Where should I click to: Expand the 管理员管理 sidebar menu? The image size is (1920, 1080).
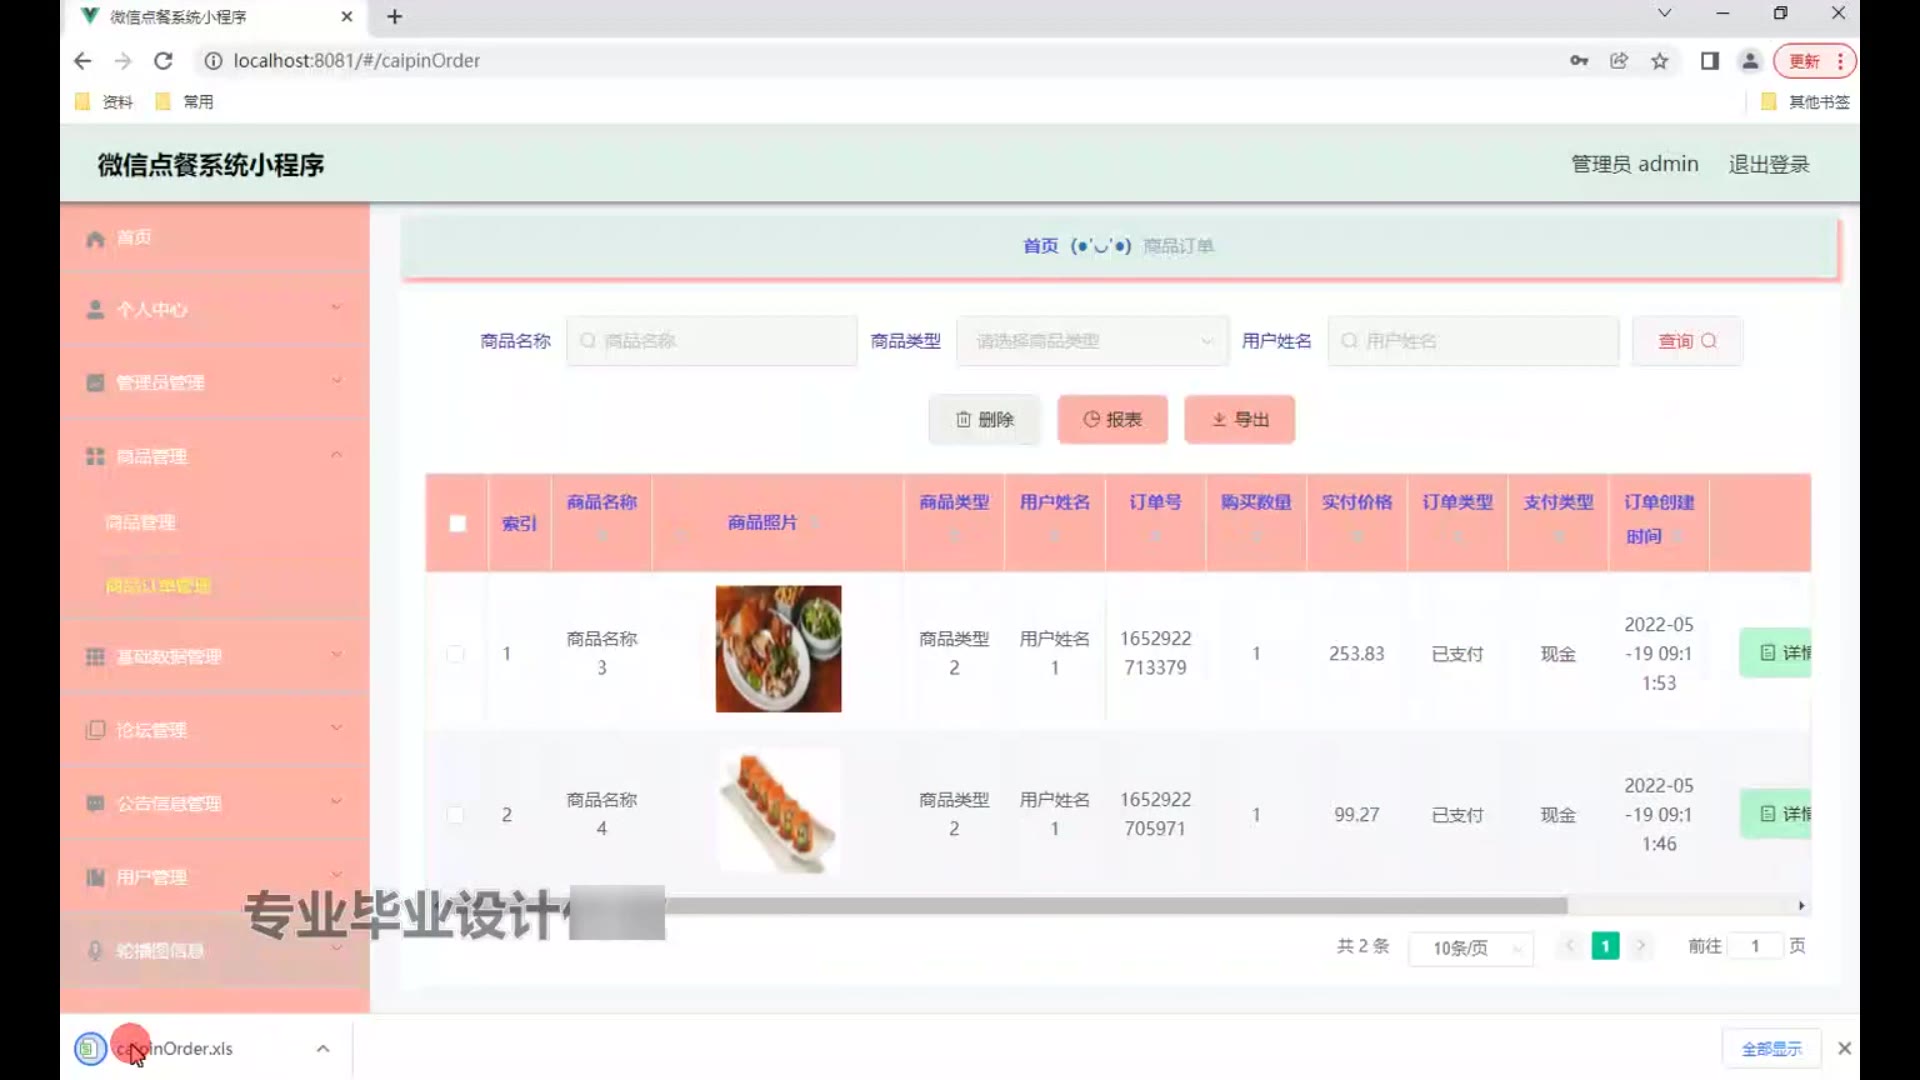click(215, 382)
